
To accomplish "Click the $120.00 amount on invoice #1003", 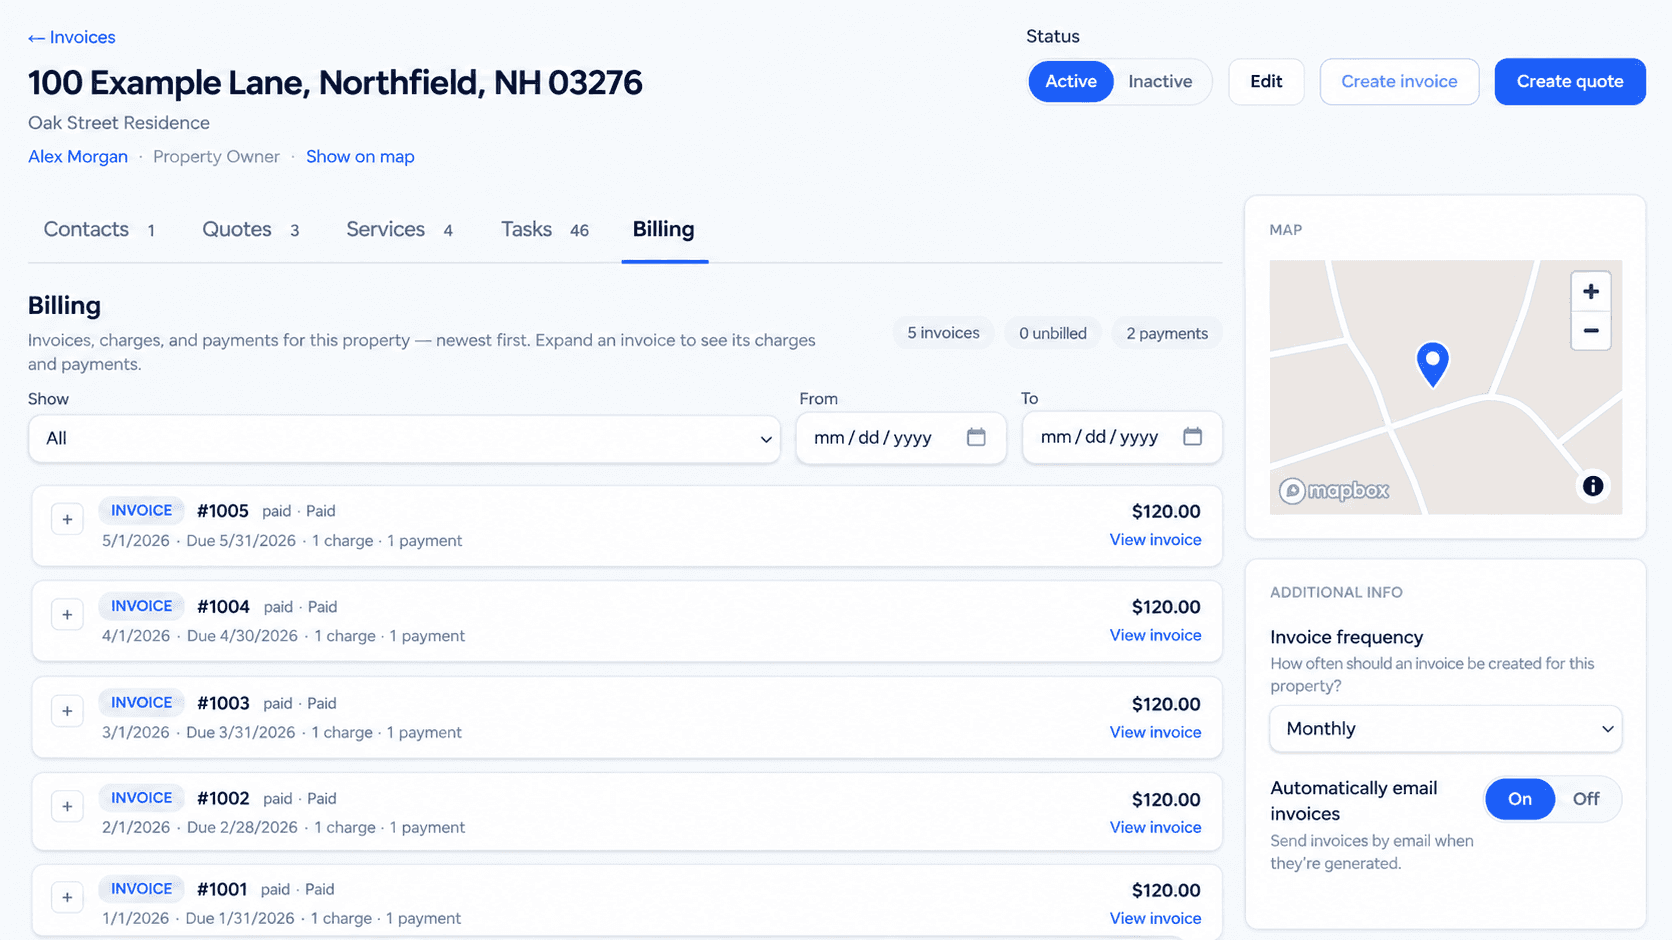I will tap(1166, 705).
